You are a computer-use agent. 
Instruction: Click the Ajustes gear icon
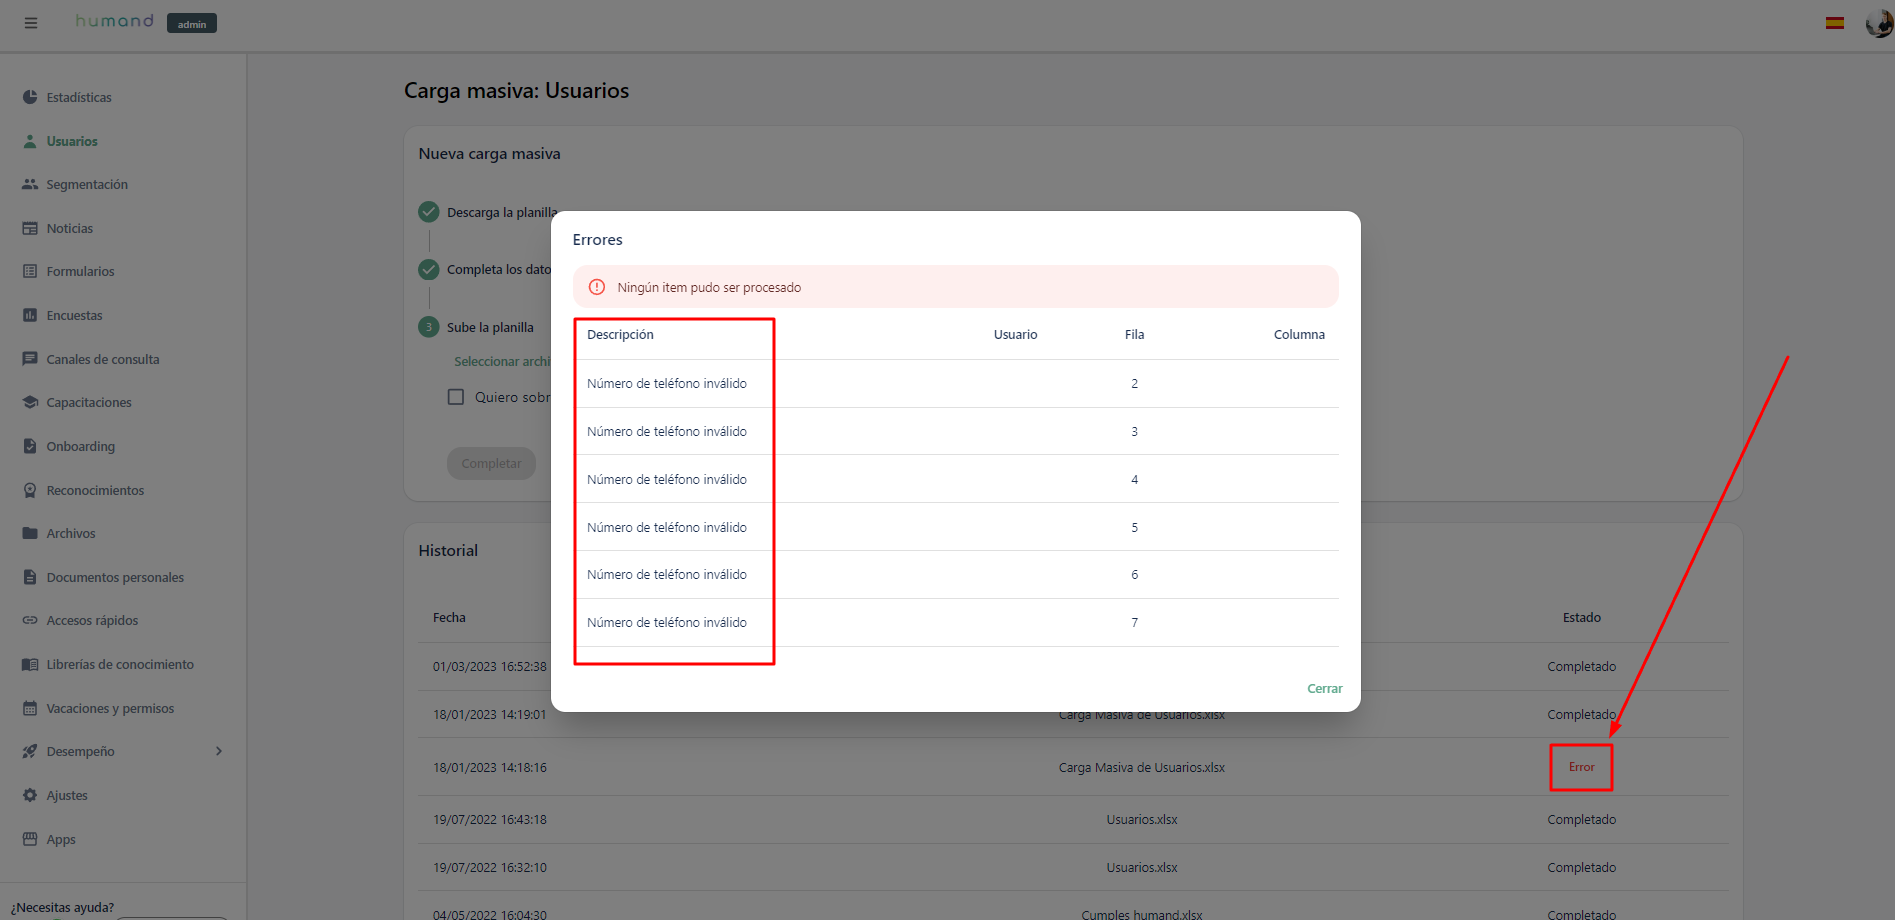[30, 795]
